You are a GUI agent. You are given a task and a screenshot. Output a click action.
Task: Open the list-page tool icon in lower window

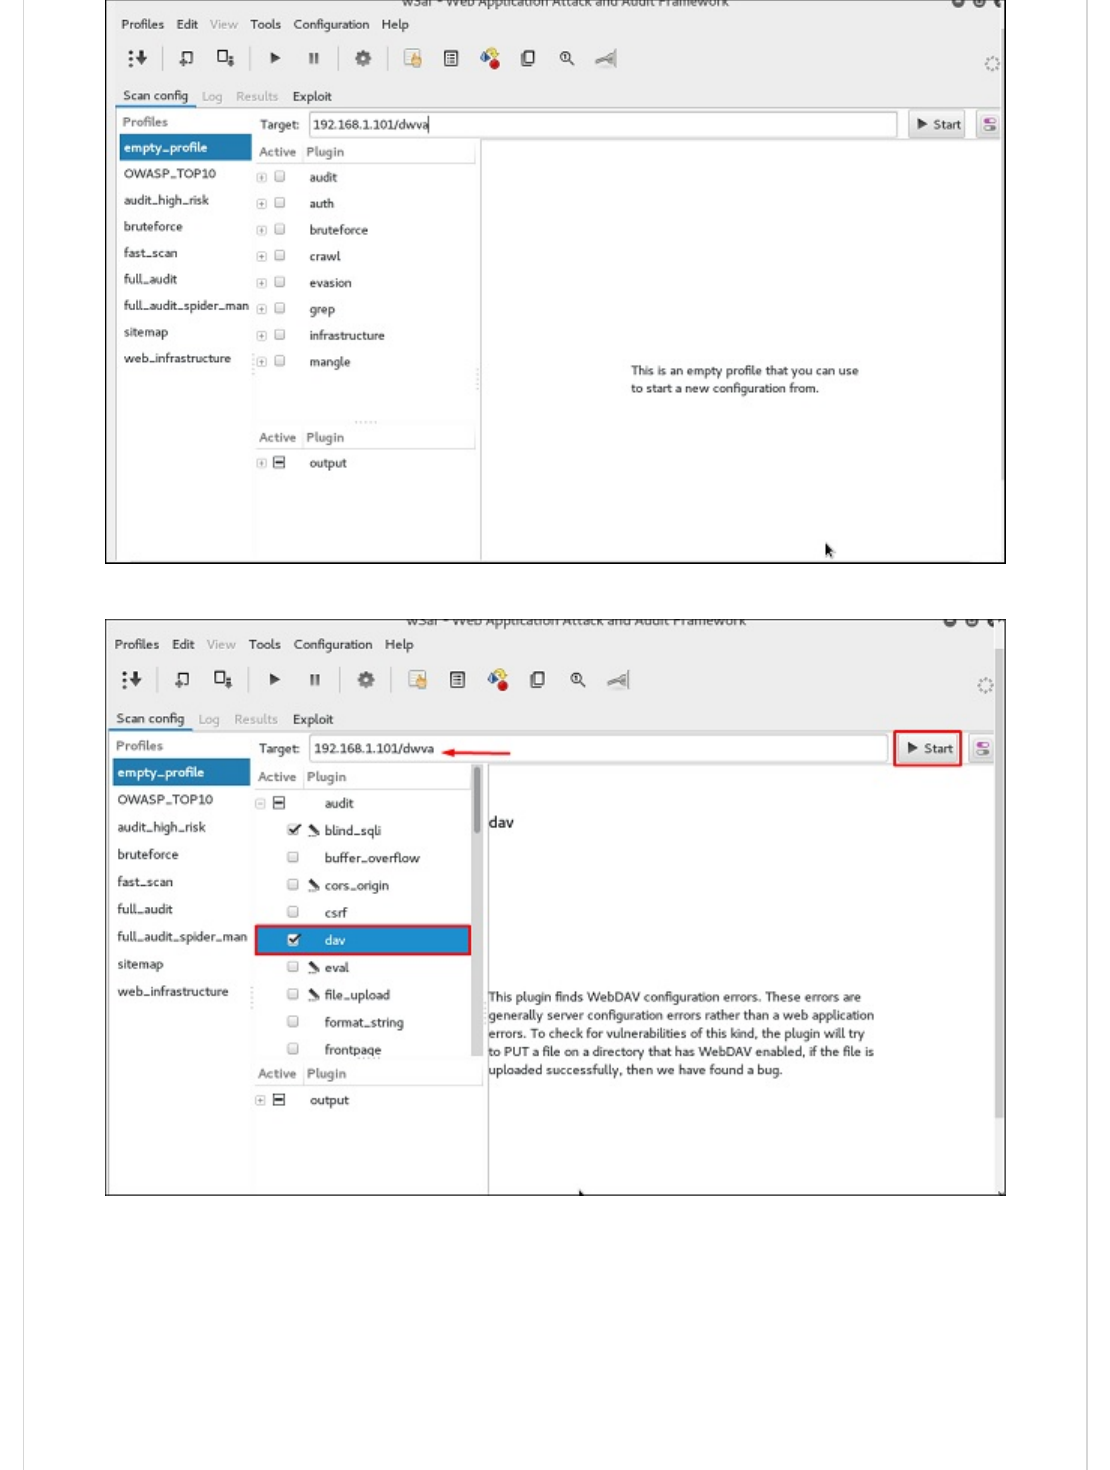(457, 679)
